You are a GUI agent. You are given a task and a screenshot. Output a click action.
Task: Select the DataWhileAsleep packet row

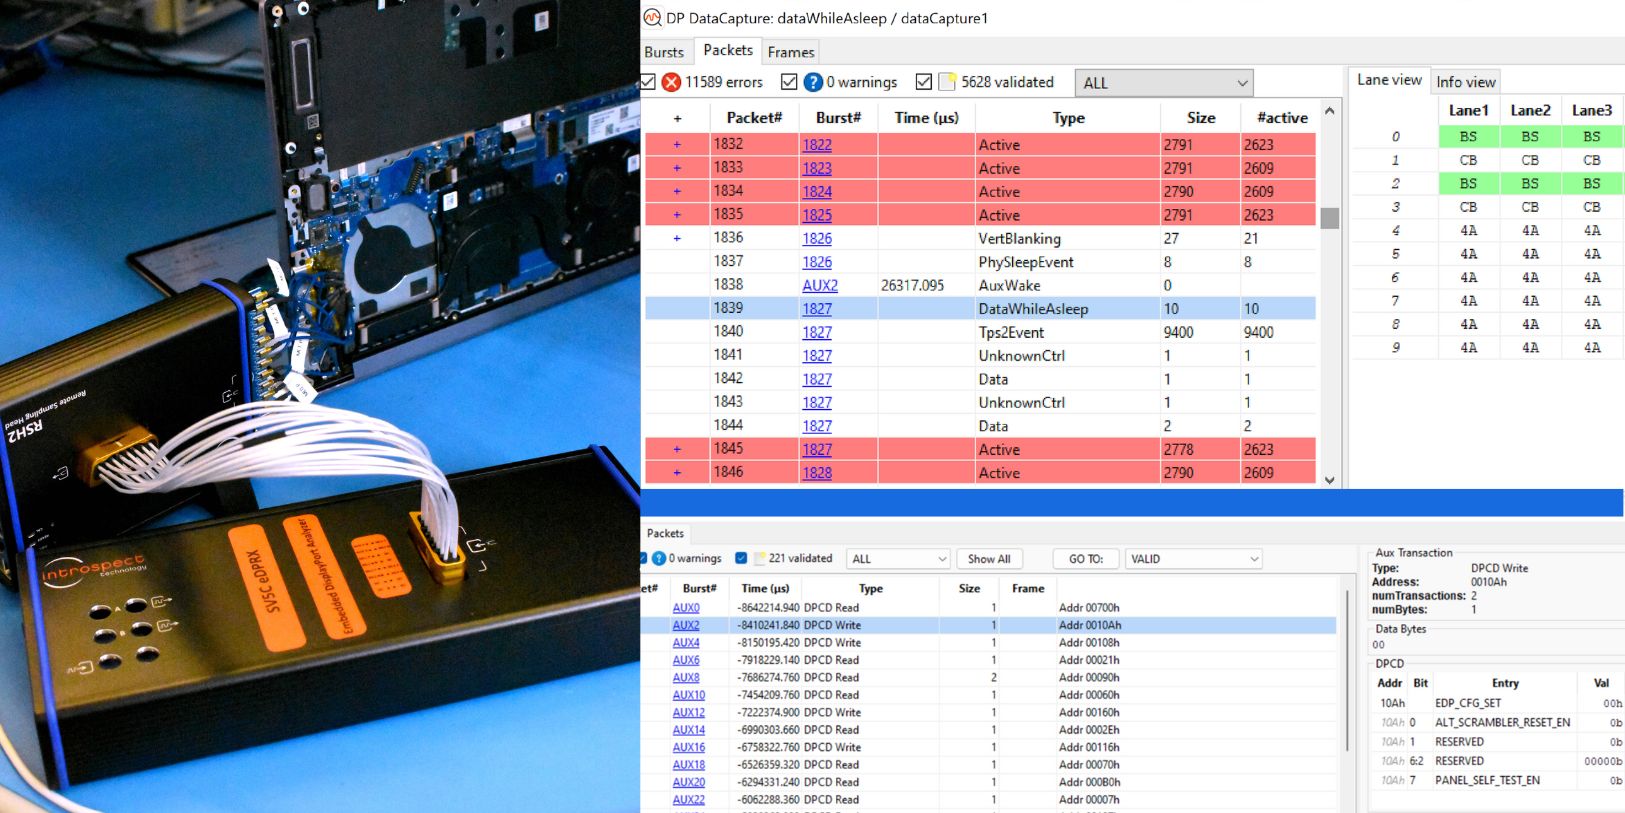[980, 309]
